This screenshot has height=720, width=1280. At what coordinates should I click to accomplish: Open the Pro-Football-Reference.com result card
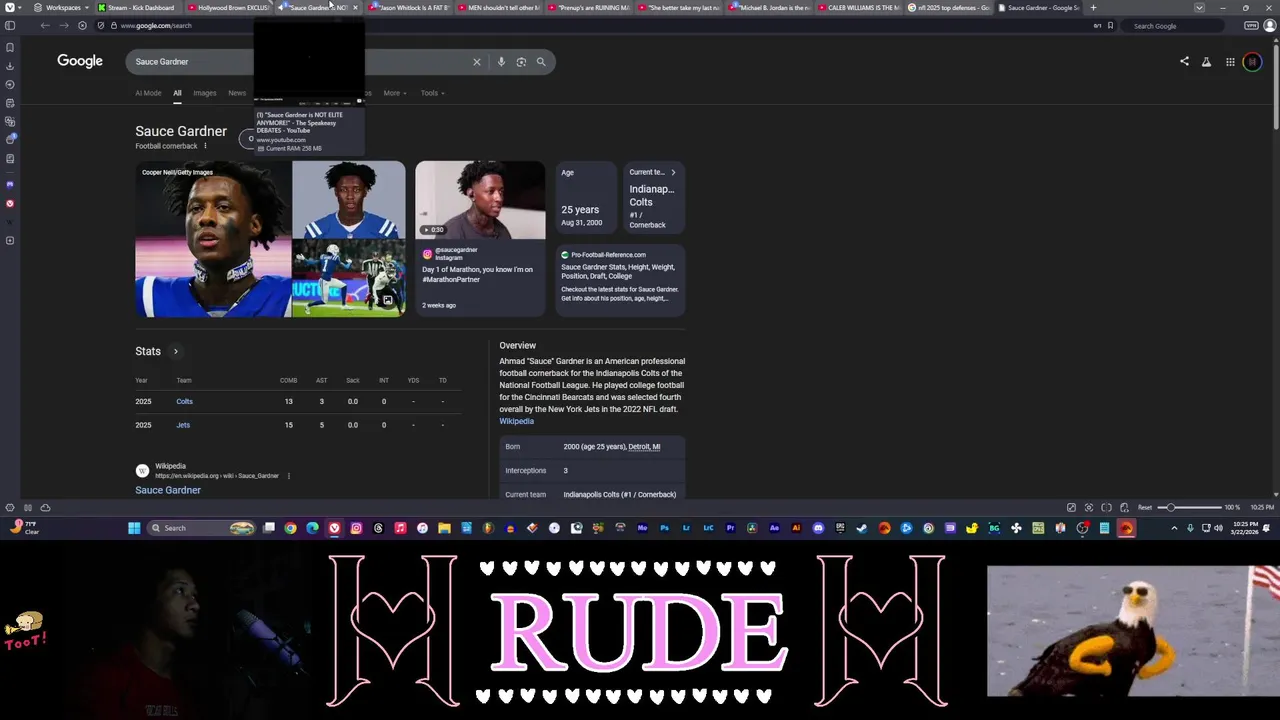tap(620, 280)
